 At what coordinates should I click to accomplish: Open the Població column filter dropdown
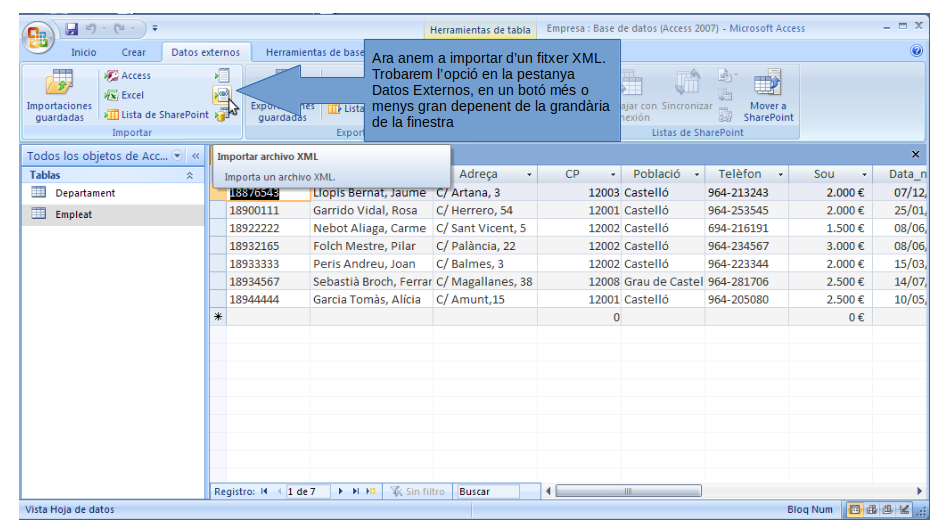point(696,174)
